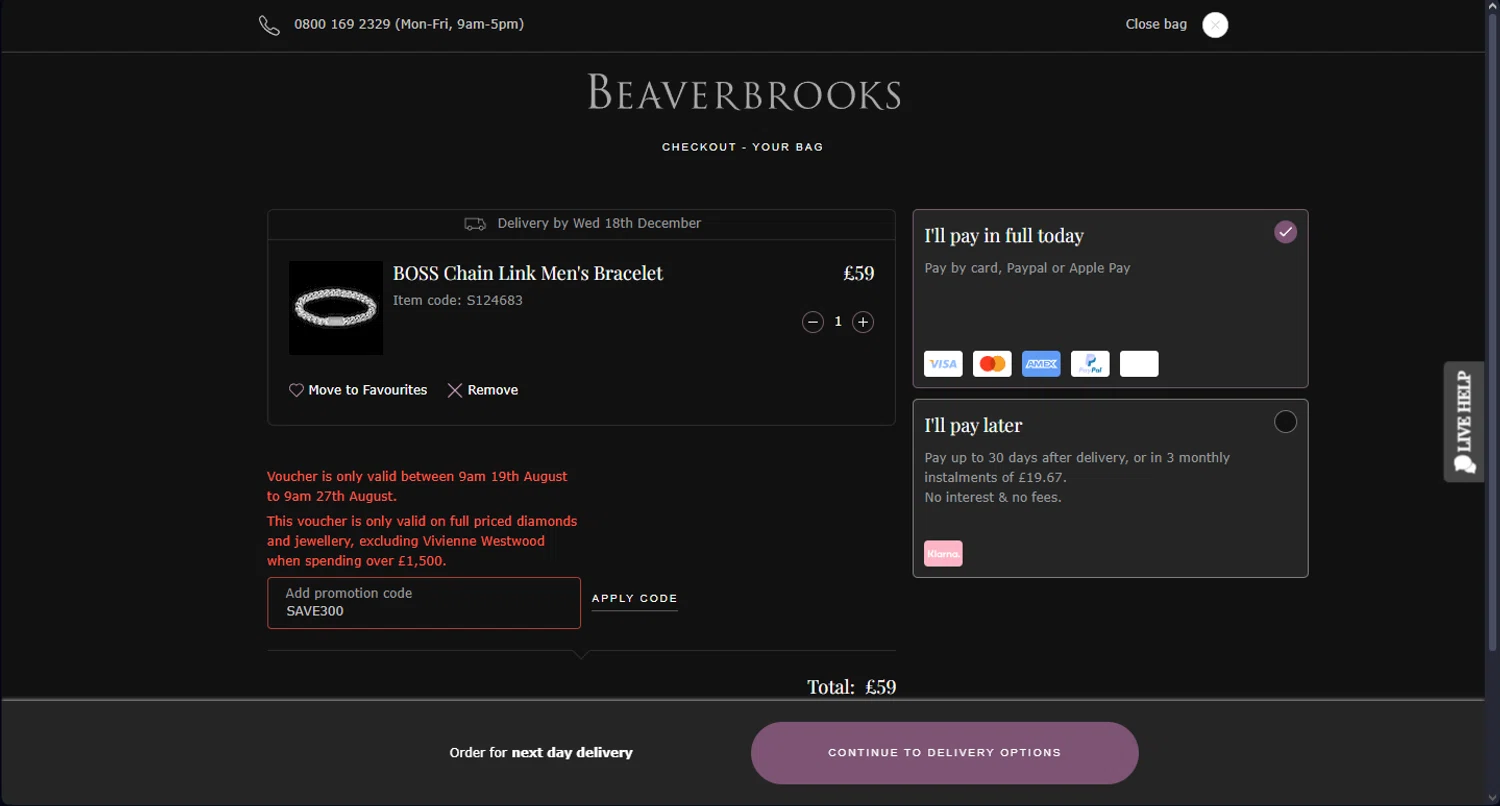Select I'll pay later radio option

click(x=1286, y=422)
